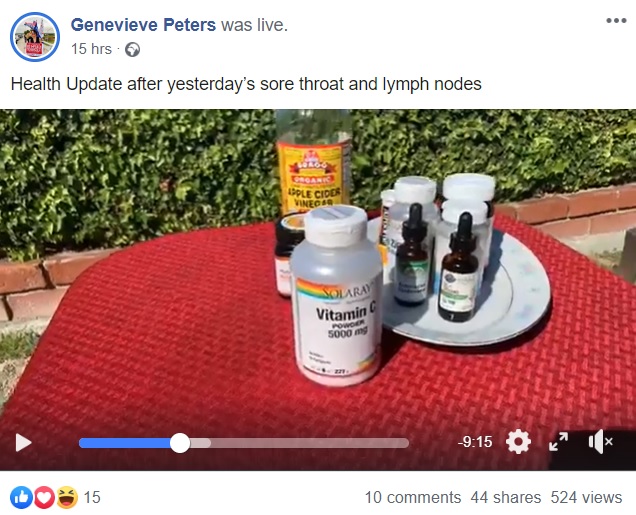Click the public globe privacy icon
636x515 pixels.
133,49
